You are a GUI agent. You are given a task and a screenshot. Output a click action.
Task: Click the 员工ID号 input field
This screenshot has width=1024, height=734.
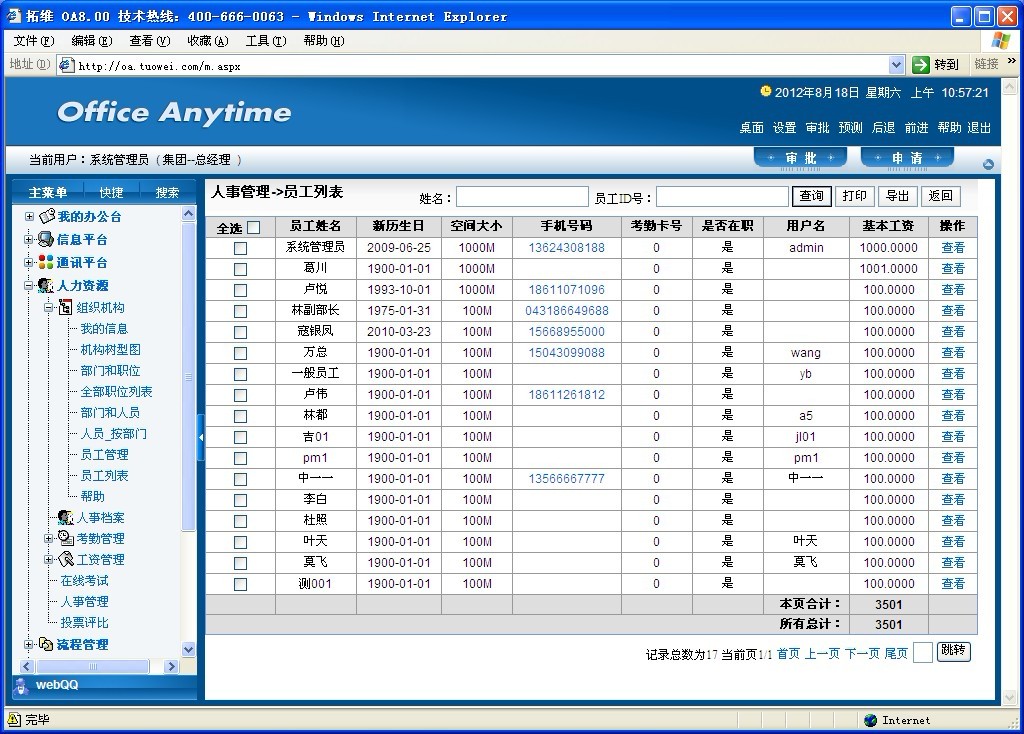722,197
